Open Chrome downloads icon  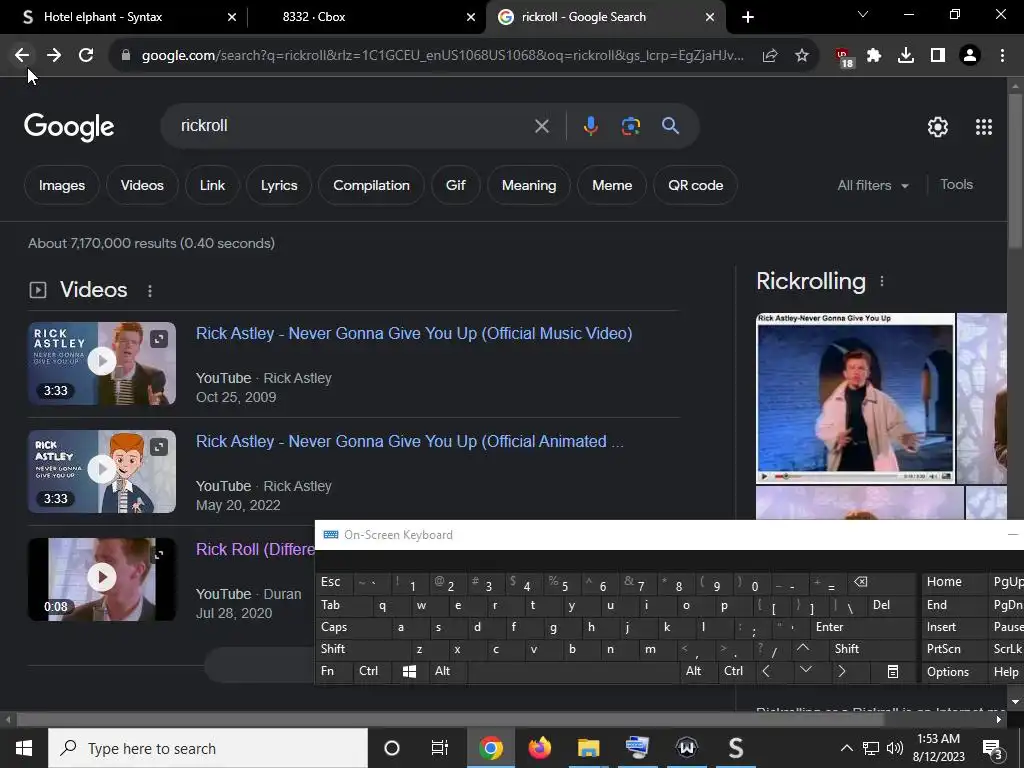[906, 56]
